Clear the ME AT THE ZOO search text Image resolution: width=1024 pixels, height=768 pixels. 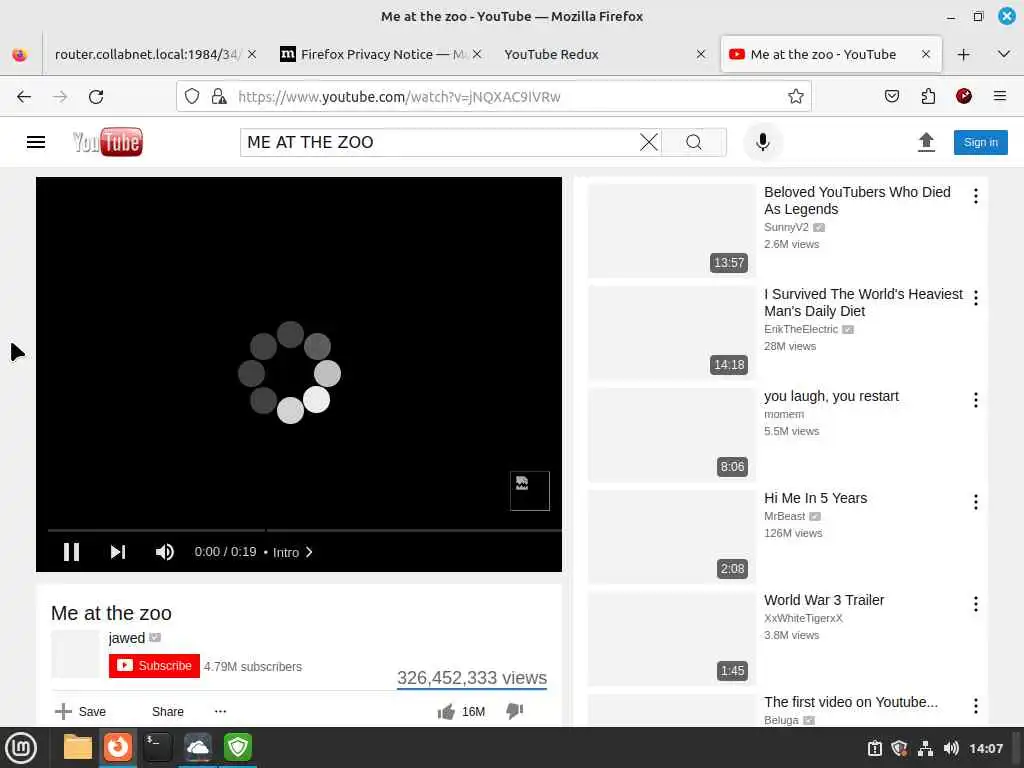[648, 142]
